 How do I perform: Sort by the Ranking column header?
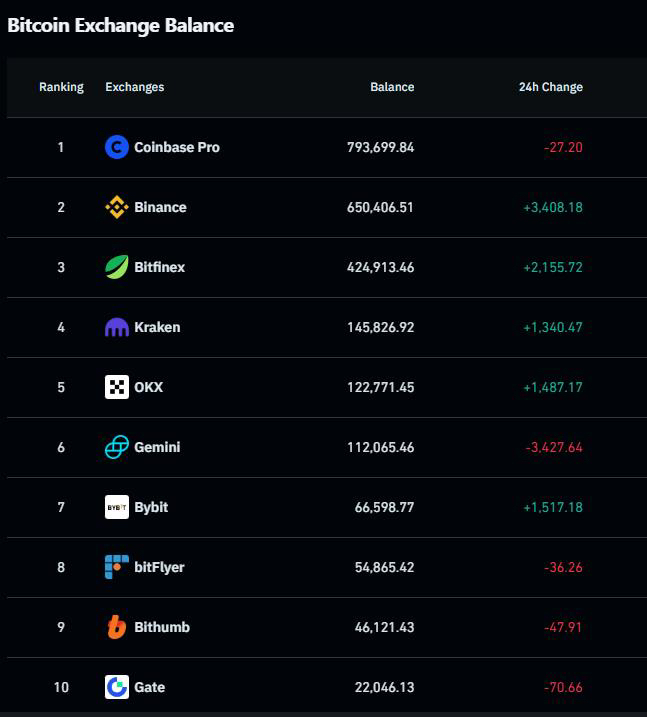61,87
